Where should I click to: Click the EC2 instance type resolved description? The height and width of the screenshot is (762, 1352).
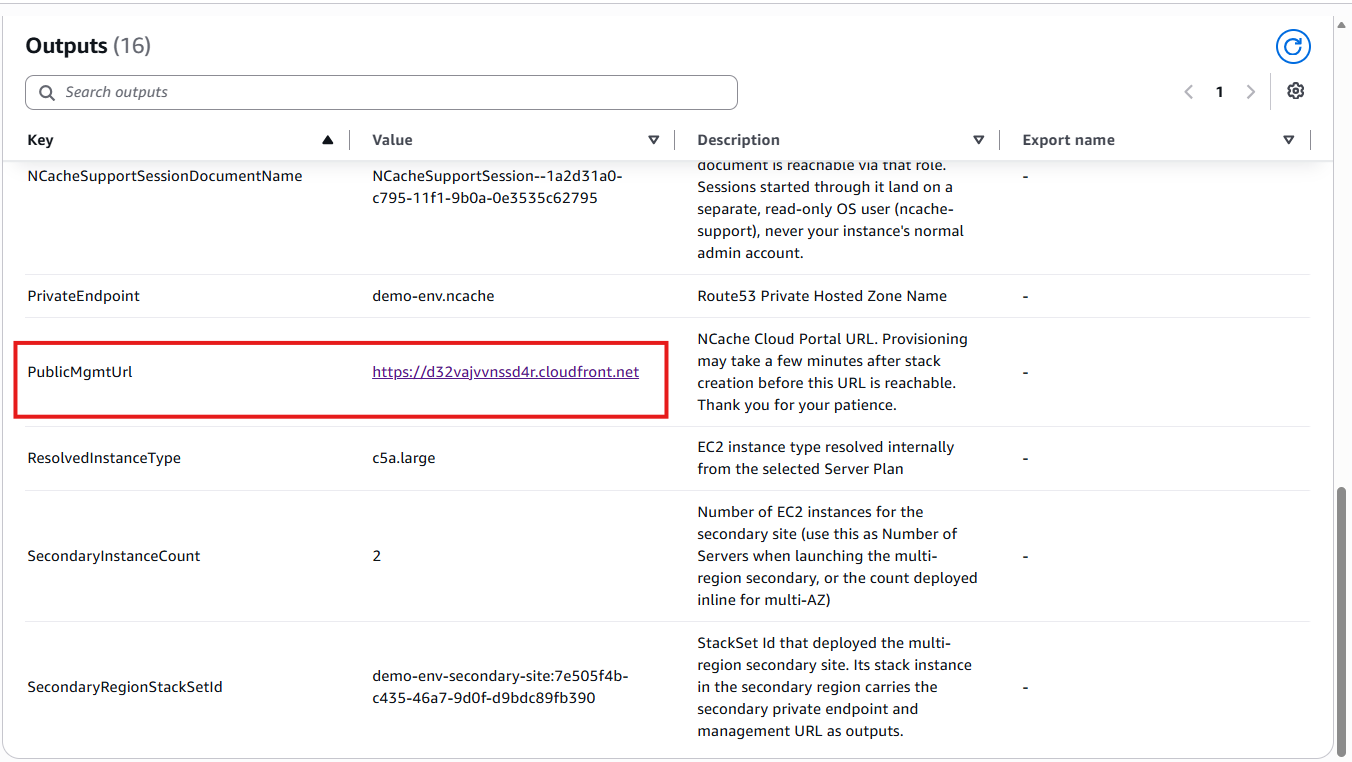[826, 458]
